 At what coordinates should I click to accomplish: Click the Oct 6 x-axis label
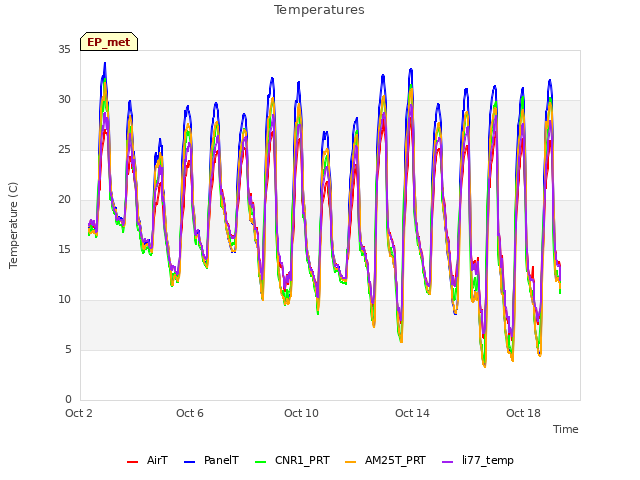click(x=190, y=413)
